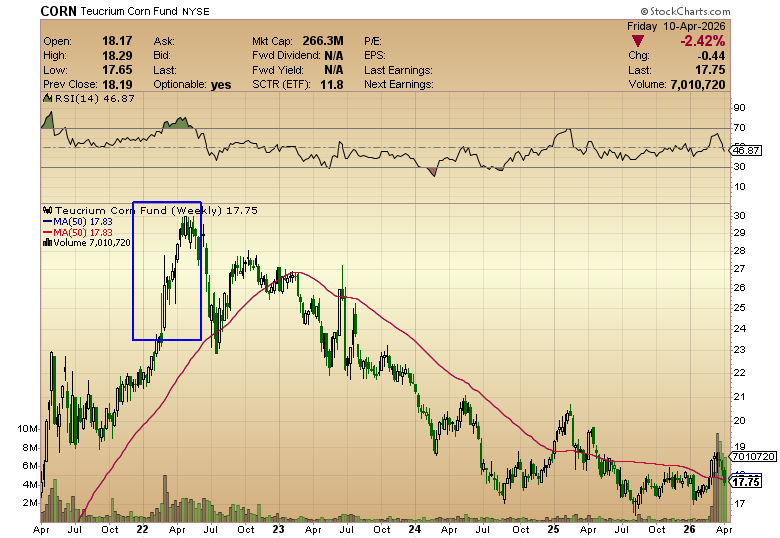
Task: Click the year 23 on the time axis
Action: [x=278, y=529]
